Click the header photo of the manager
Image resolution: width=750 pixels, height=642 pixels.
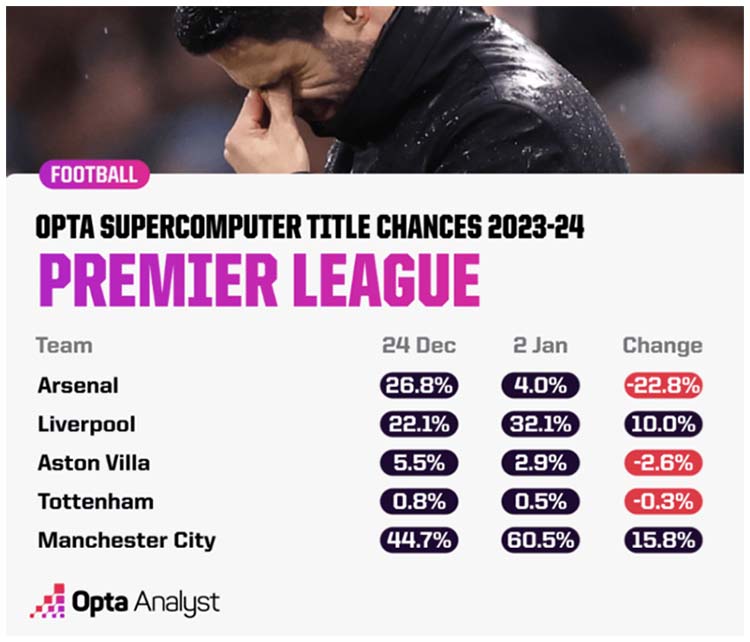(x=375, y=90)
